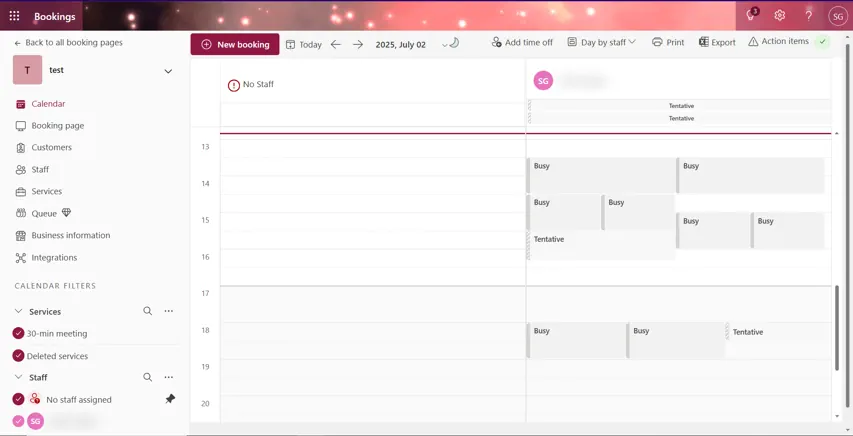This screenshot has height=436, width=853.
Task: Open Action items
Action: point(778,41)
